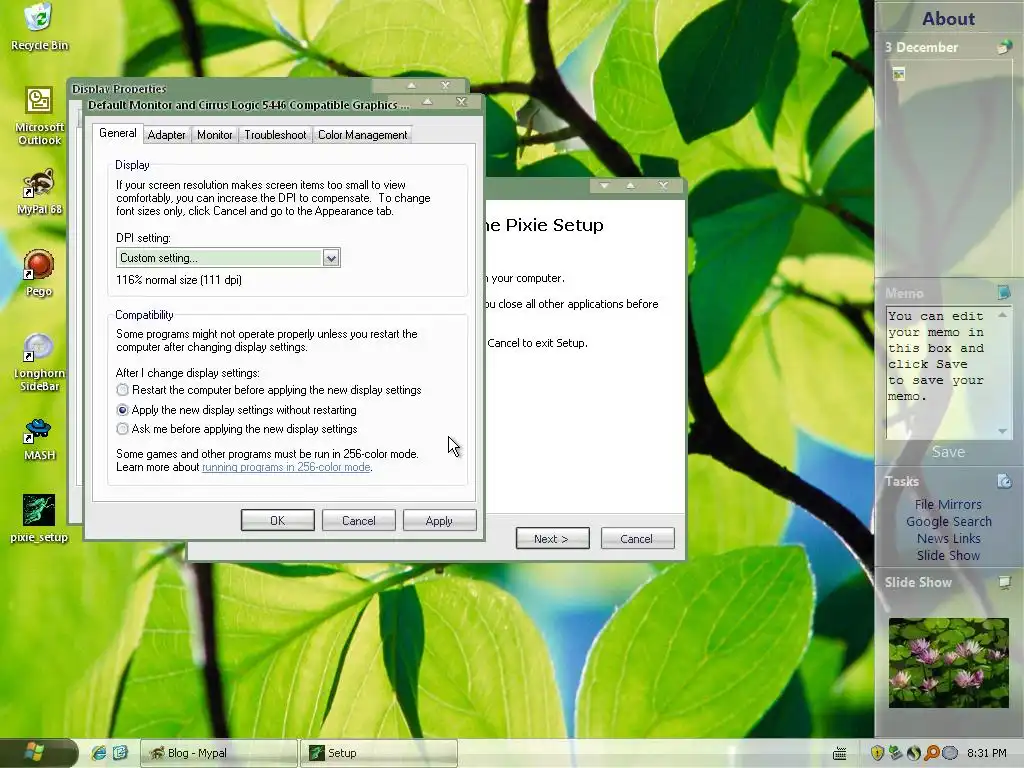
Task: Click the grey round tray icon
Action: point(950,753)
